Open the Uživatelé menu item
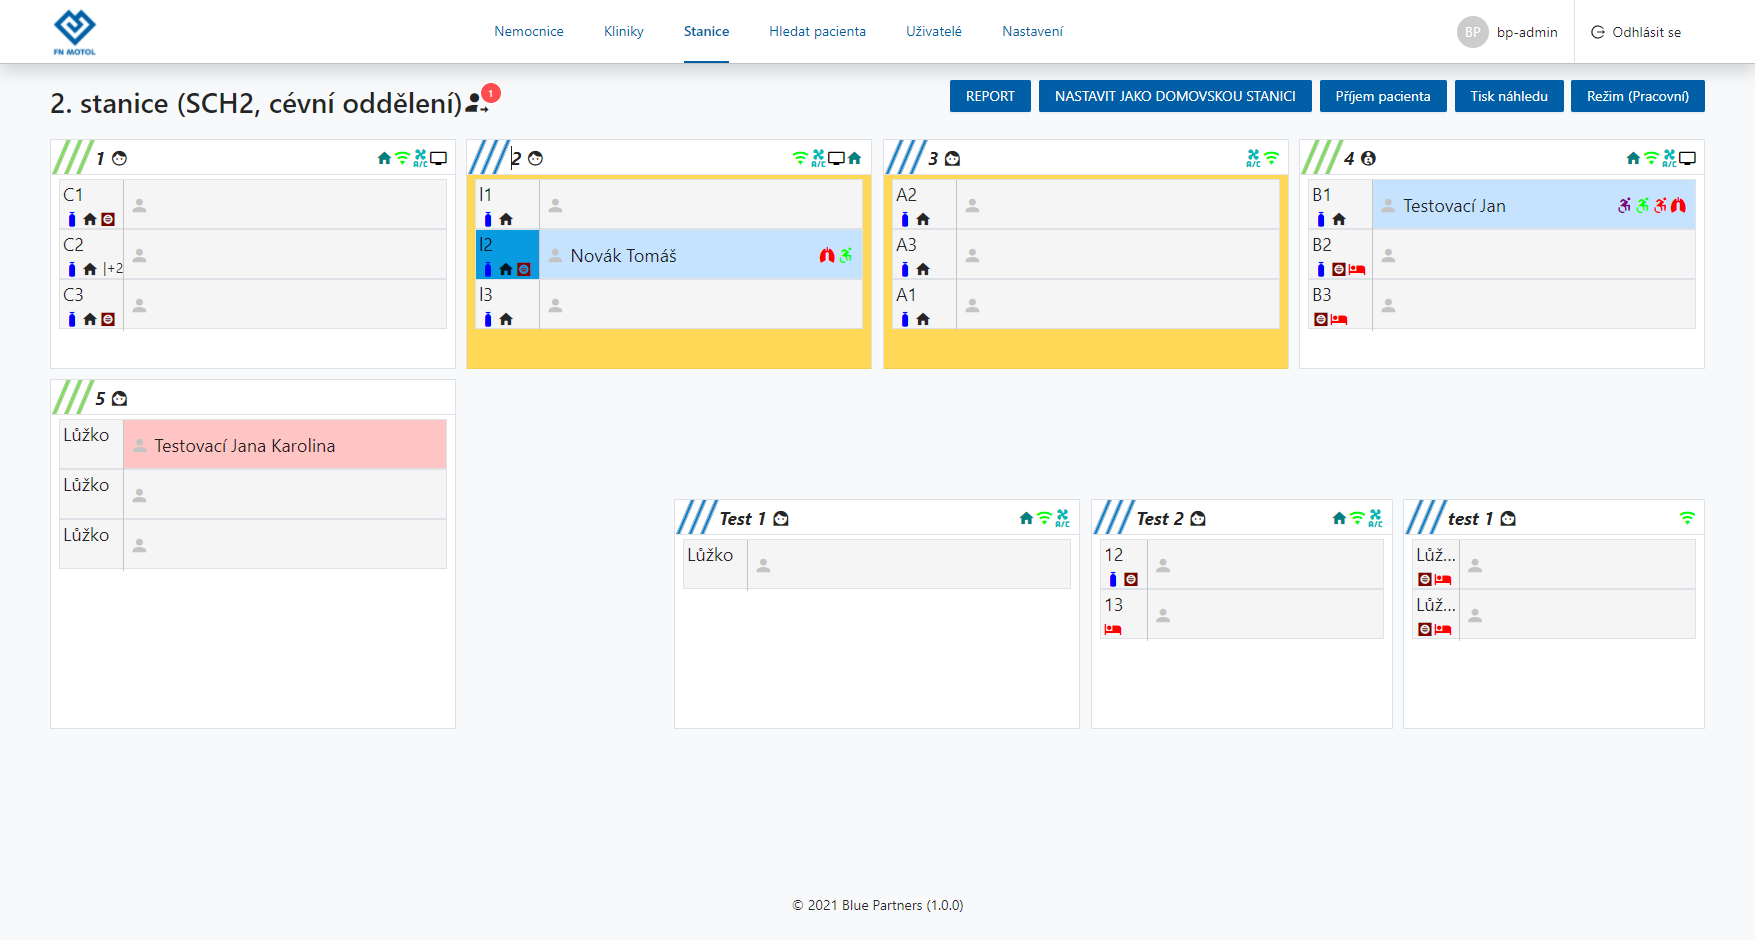 click(934, 31)
